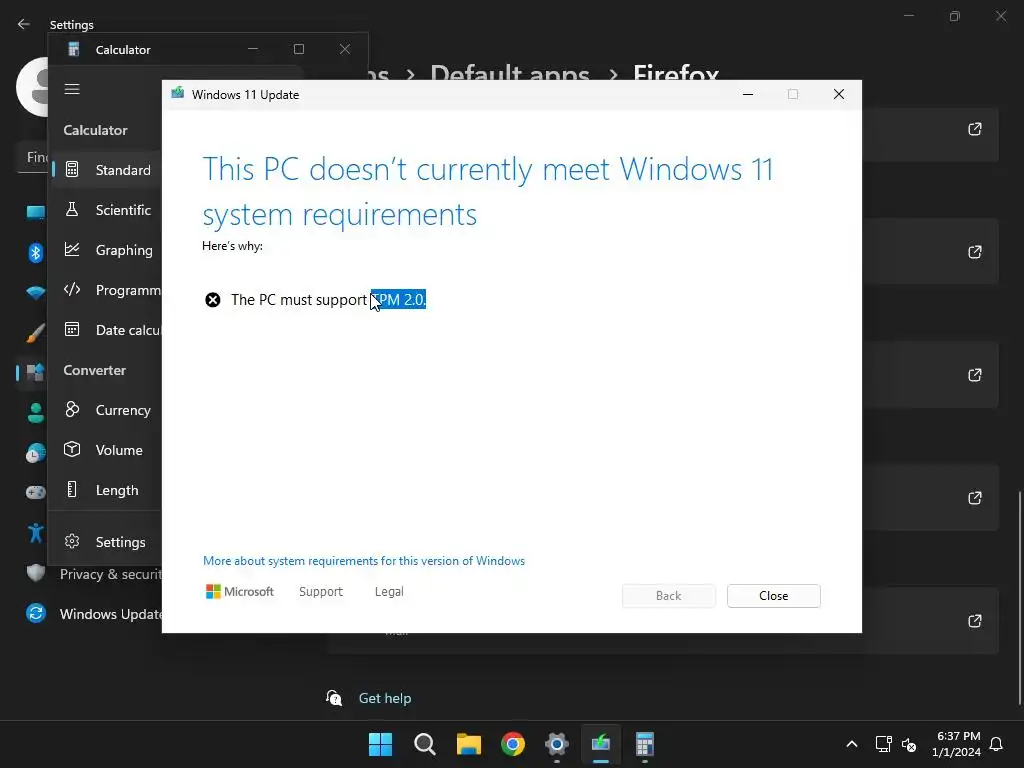The height and width of the screenshot is (768, 1024).
Task: Open Gaming controller icon in Settings sidebar
Action: [x=36, y=492]
